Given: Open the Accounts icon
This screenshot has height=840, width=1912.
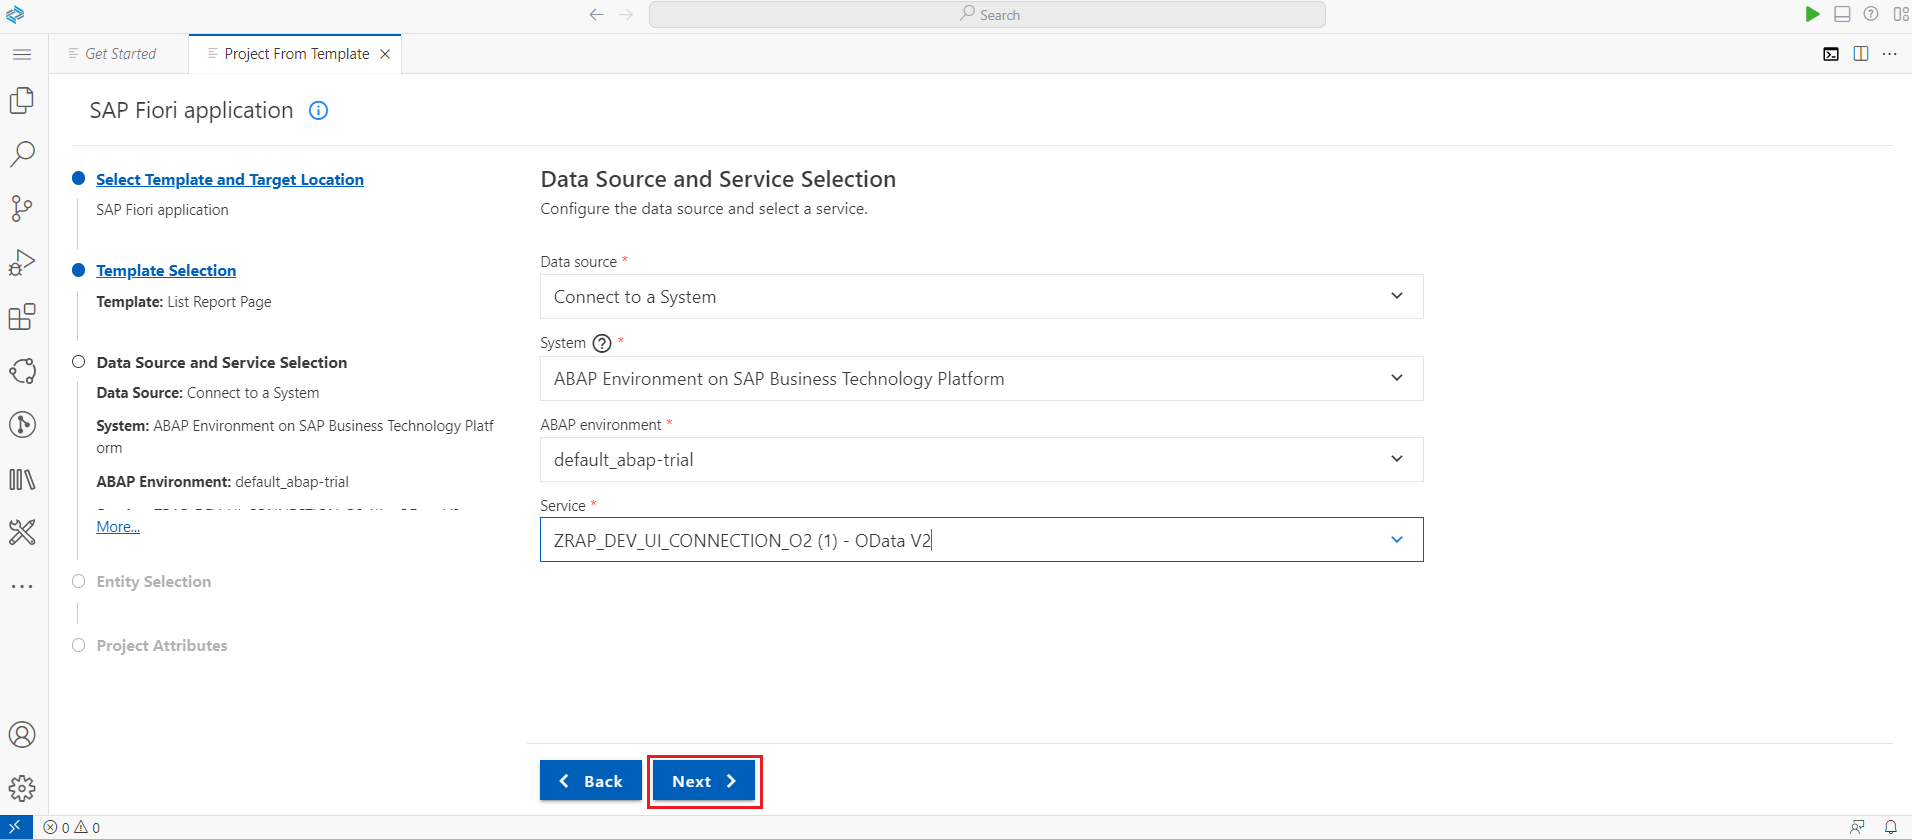Looking at the screenshot, I should pos(22,735).
